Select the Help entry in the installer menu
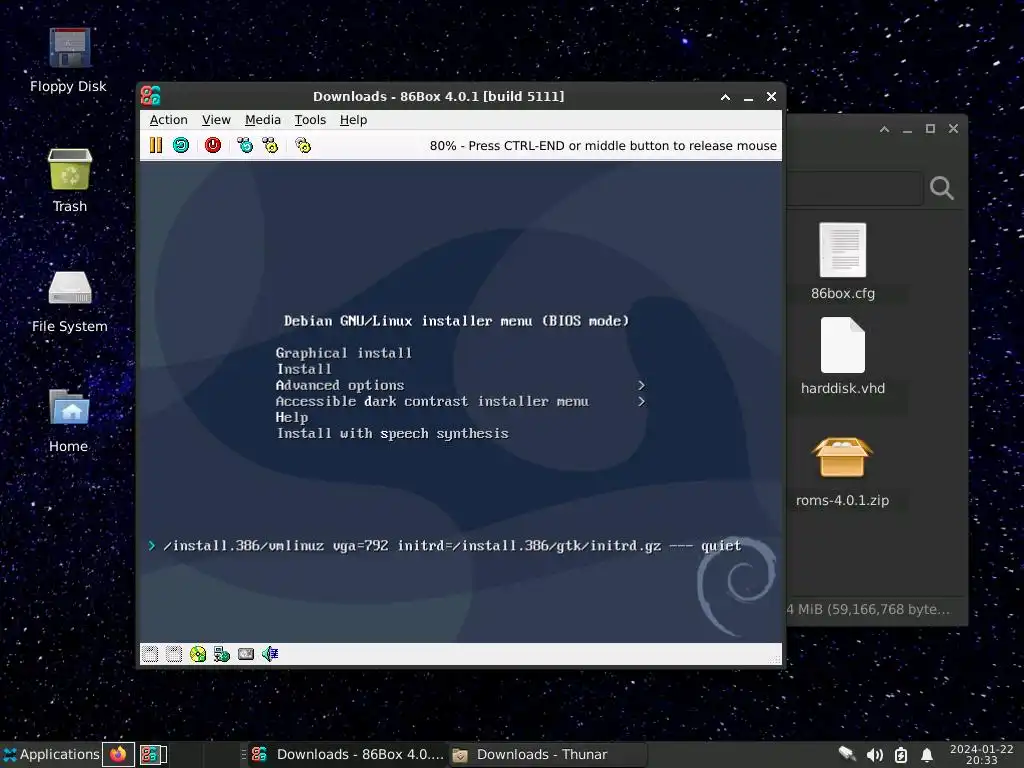The width and height of the screenshot is (1024, 768). [x=291, y=417]
